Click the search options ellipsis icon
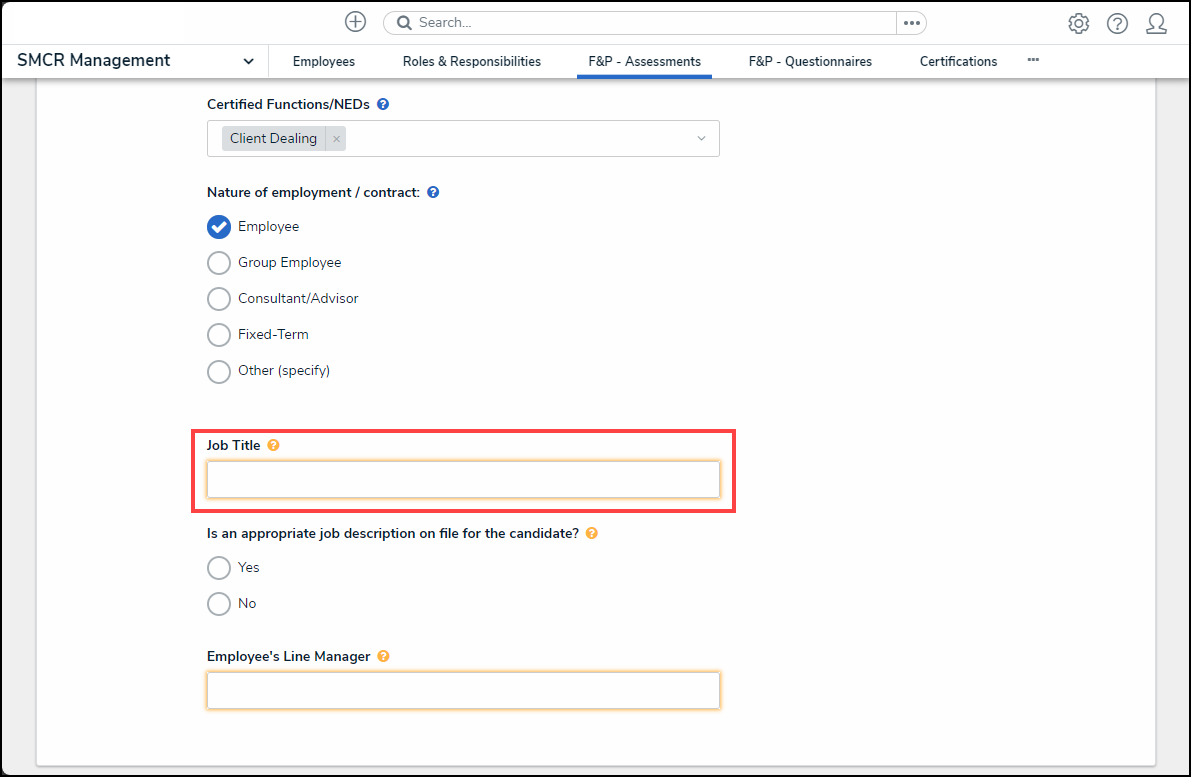1191x777 pixels. click(x=911, y=22)
